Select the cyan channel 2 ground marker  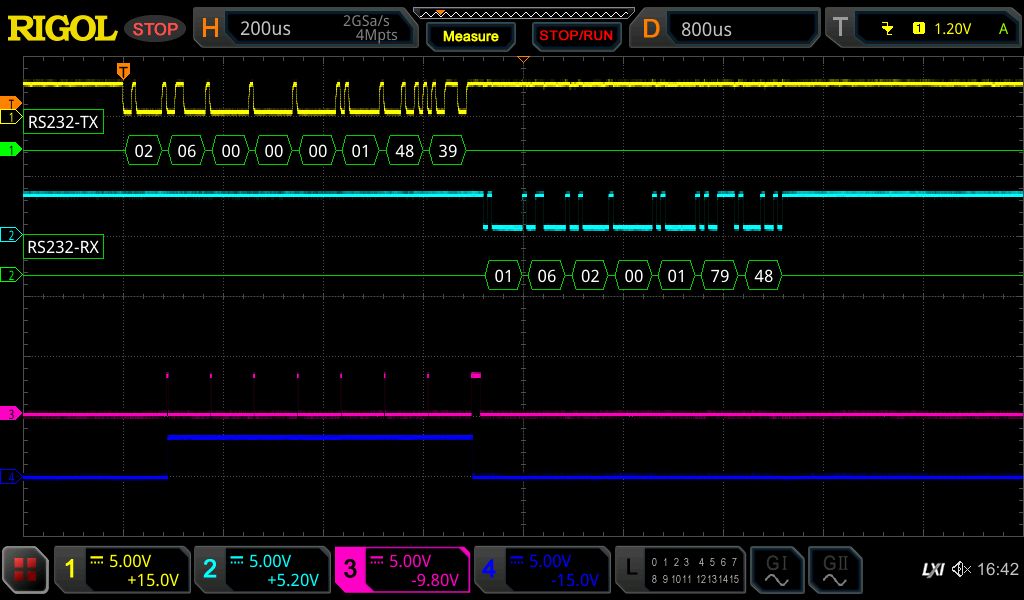click(x=10, y=235)
